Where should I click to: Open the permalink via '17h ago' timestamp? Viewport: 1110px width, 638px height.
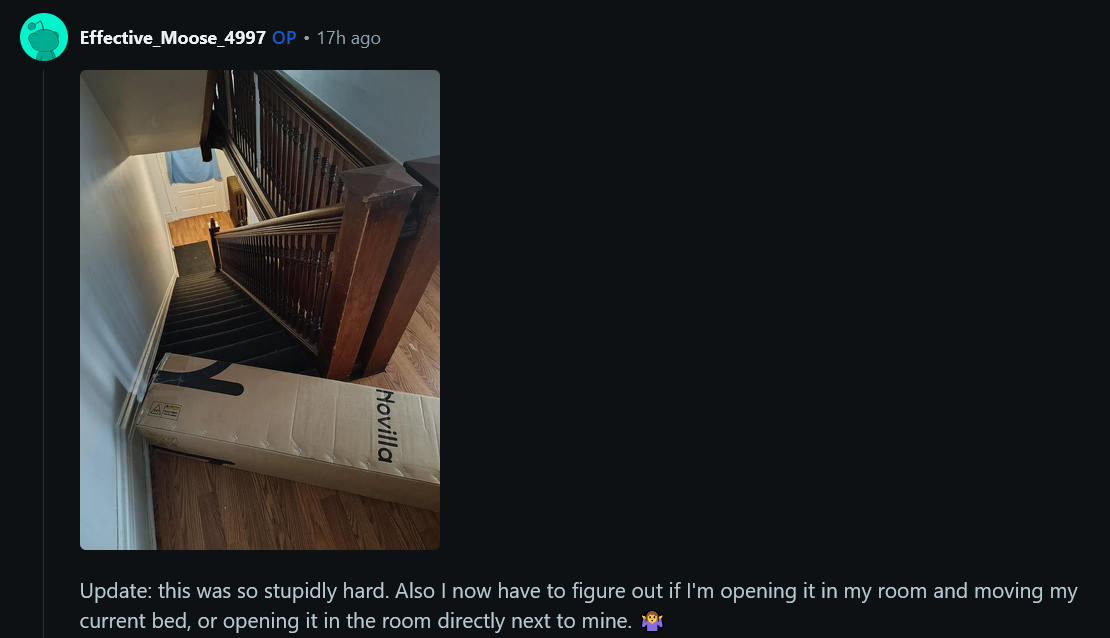348,38
